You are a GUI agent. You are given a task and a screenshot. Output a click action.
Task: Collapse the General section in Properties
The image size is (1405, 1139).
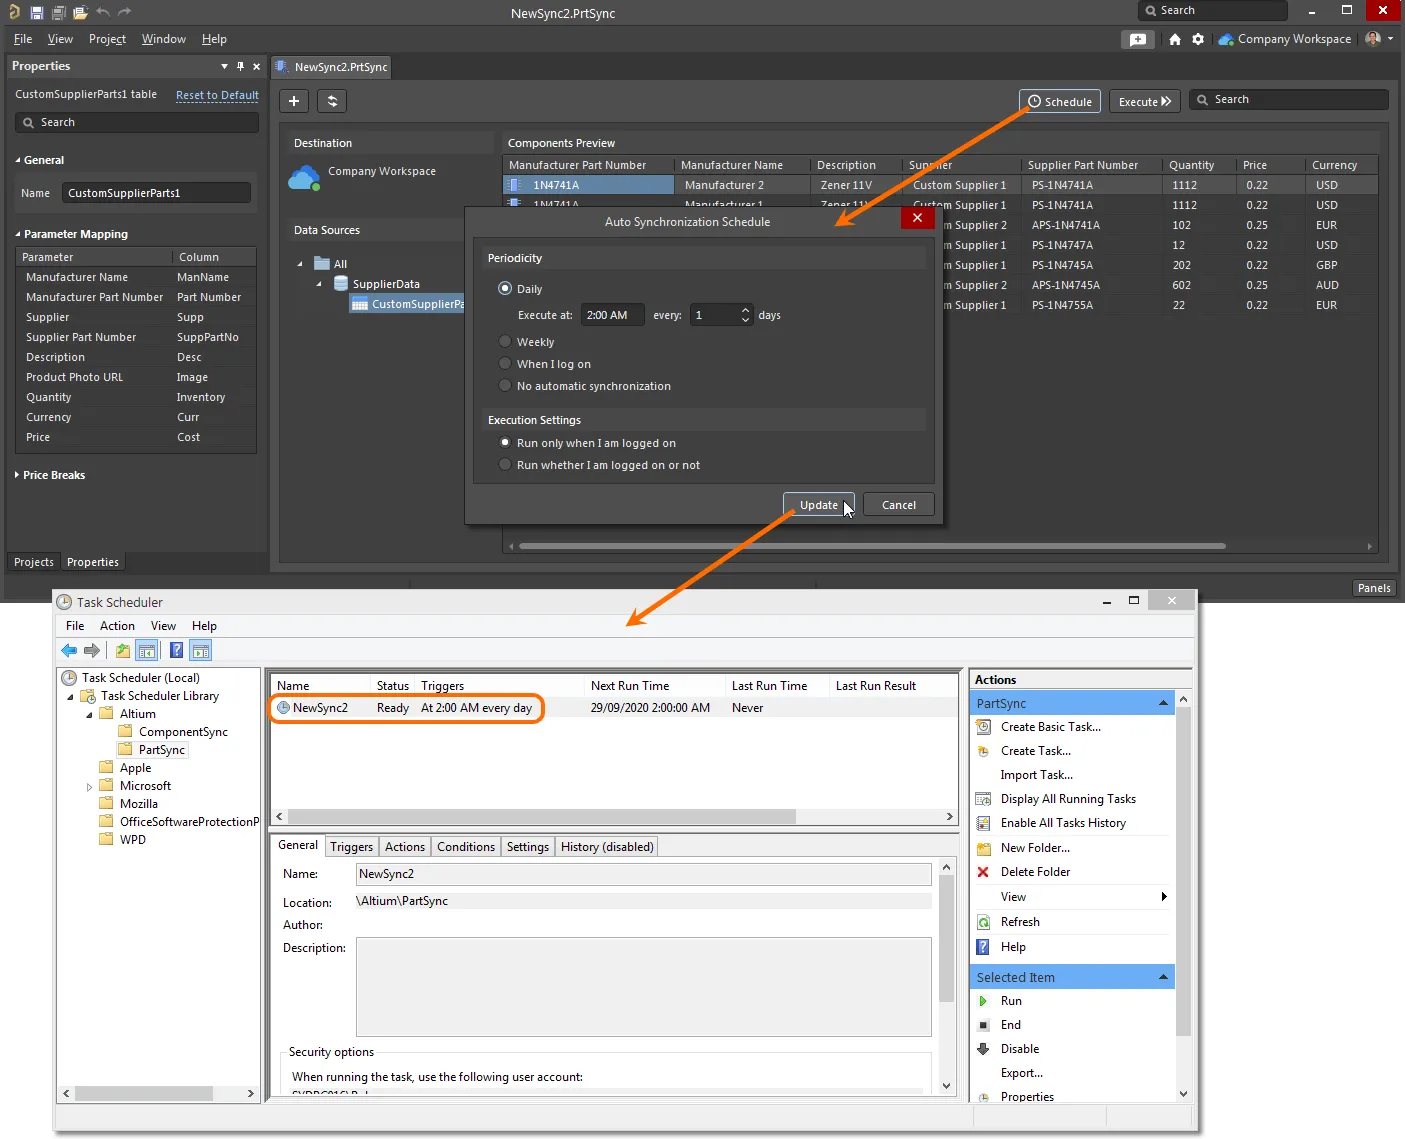click(x=18, y=160)
